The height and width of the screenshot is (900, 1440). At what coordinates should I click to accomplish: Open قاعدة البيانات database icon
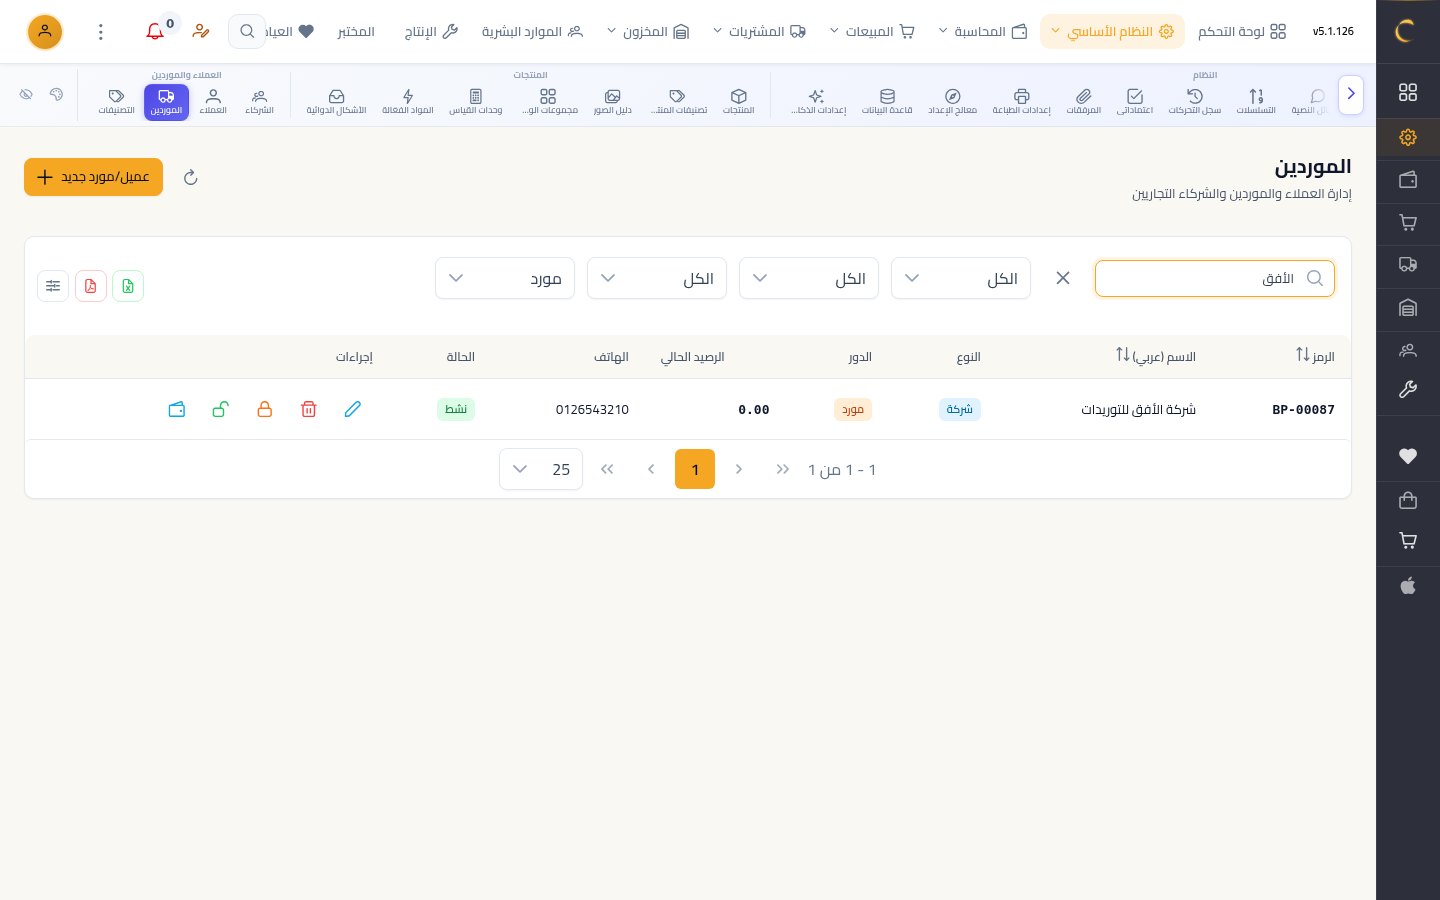(x=887, y=101)
